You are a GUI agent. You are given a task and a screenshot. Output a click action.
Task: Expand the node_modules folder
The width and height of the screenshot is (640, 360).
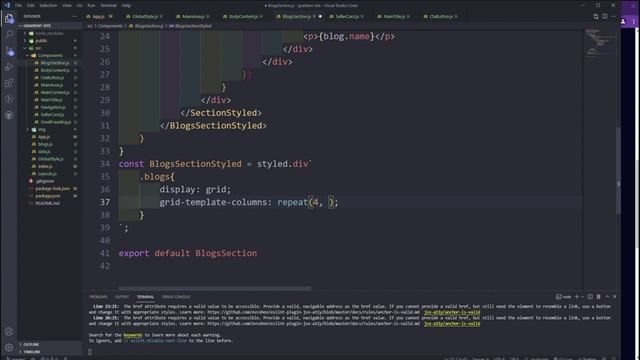49,33
